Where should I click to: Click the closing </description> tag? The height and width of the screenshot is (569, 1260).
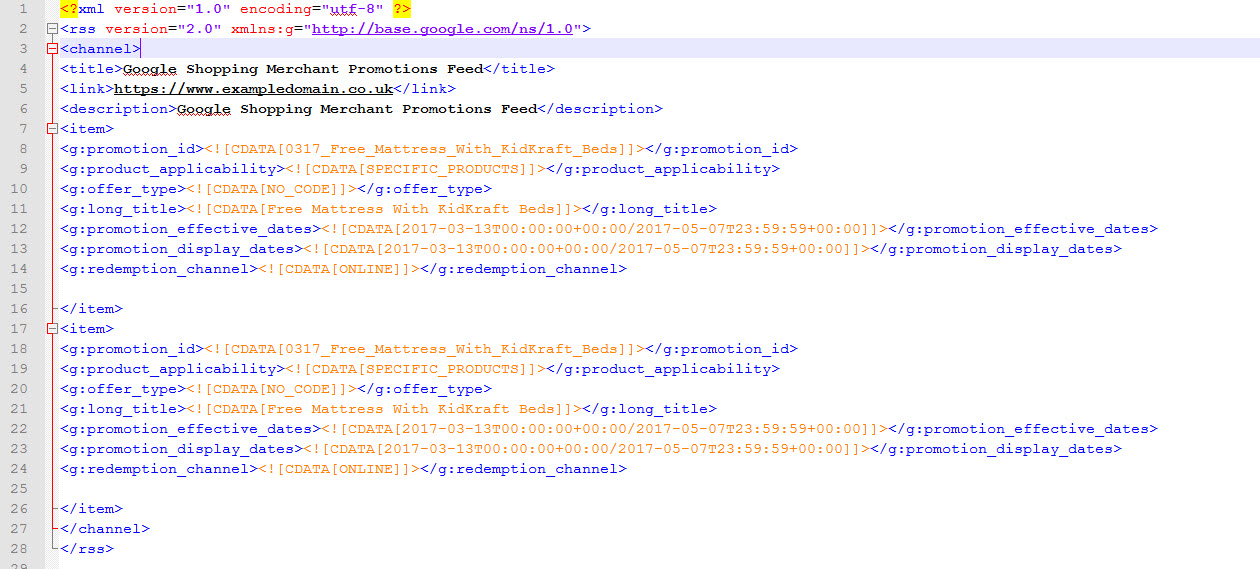coord(600,109)
